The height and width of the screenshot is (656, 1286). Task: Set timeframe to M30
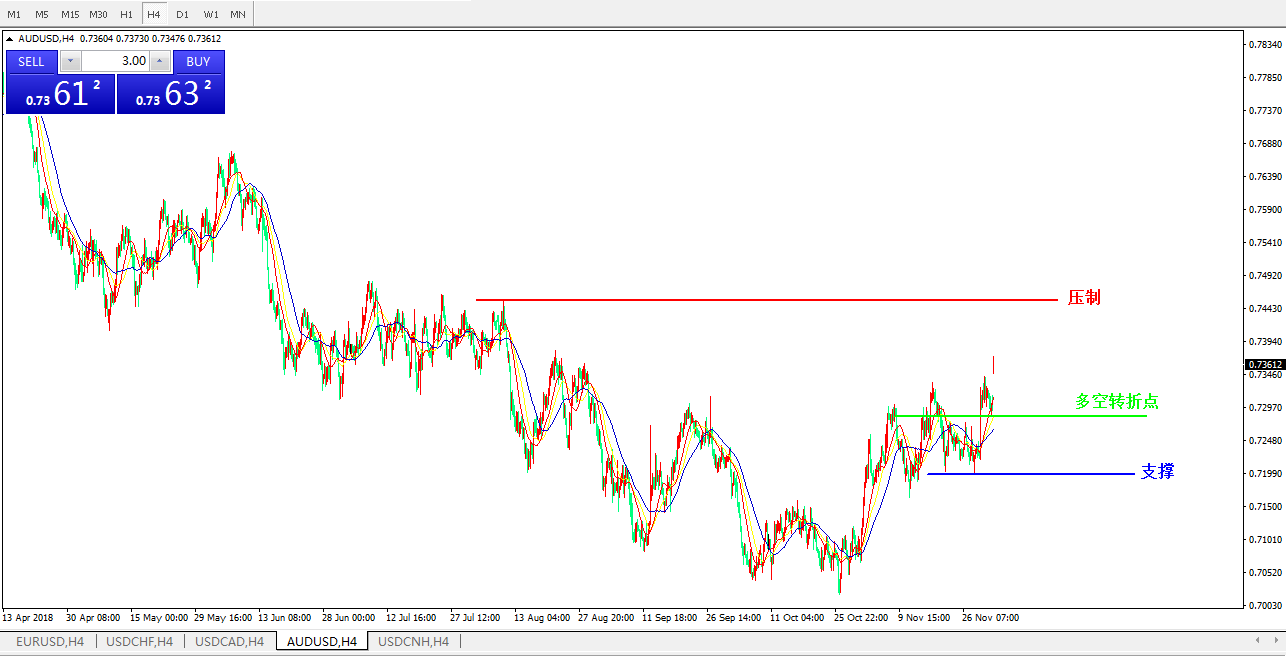(98, 14)
